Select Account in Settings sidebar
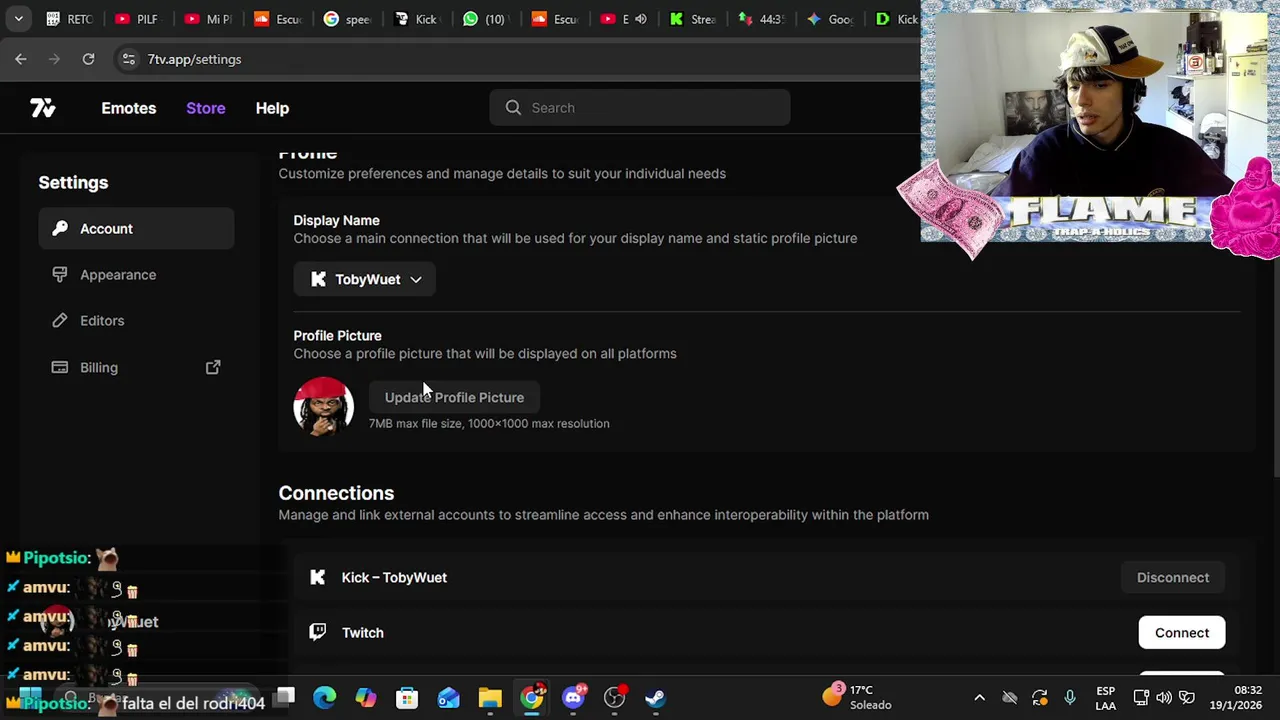 [136, 229]
